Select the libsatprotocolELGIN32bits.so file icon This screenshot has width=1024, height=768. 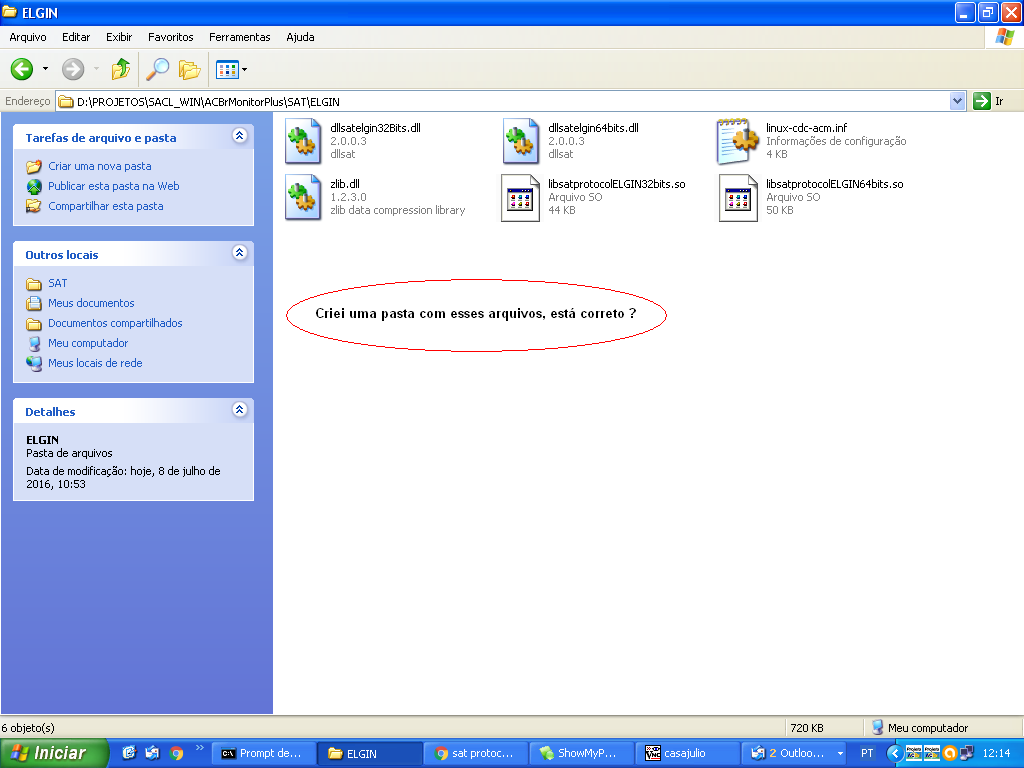pyautogui.click(x=520, y=198)
